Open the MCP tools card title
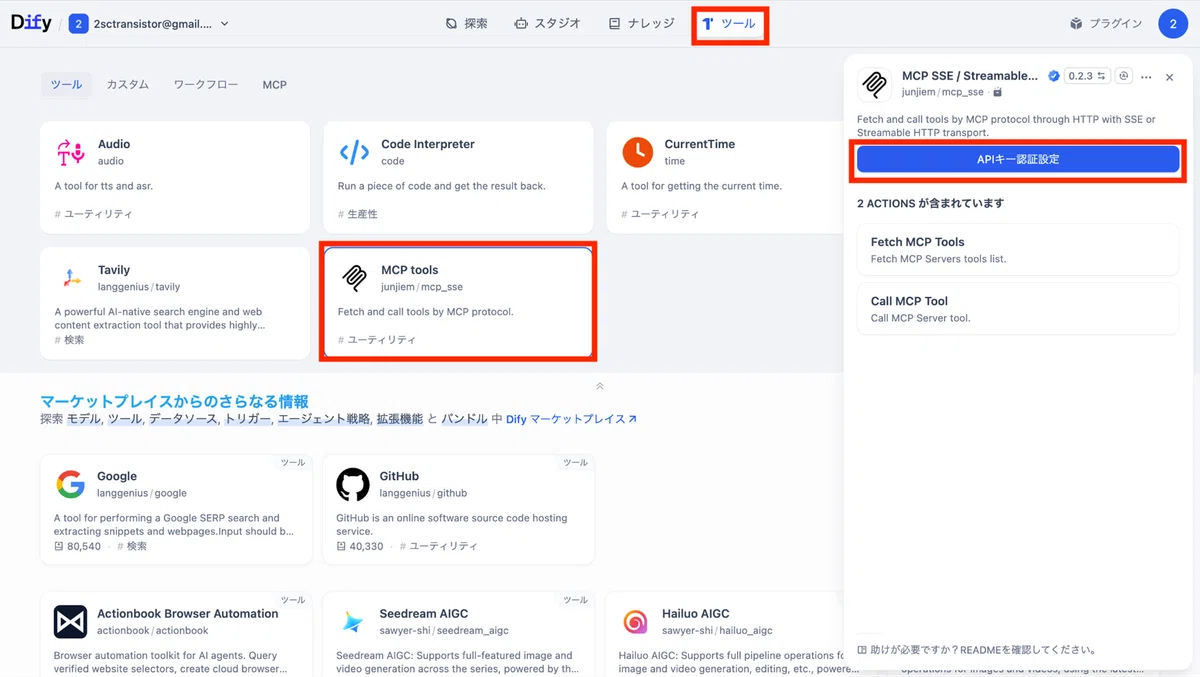Image resolution: width=1200 pixels, height=677 pixels. coord(410,270)
